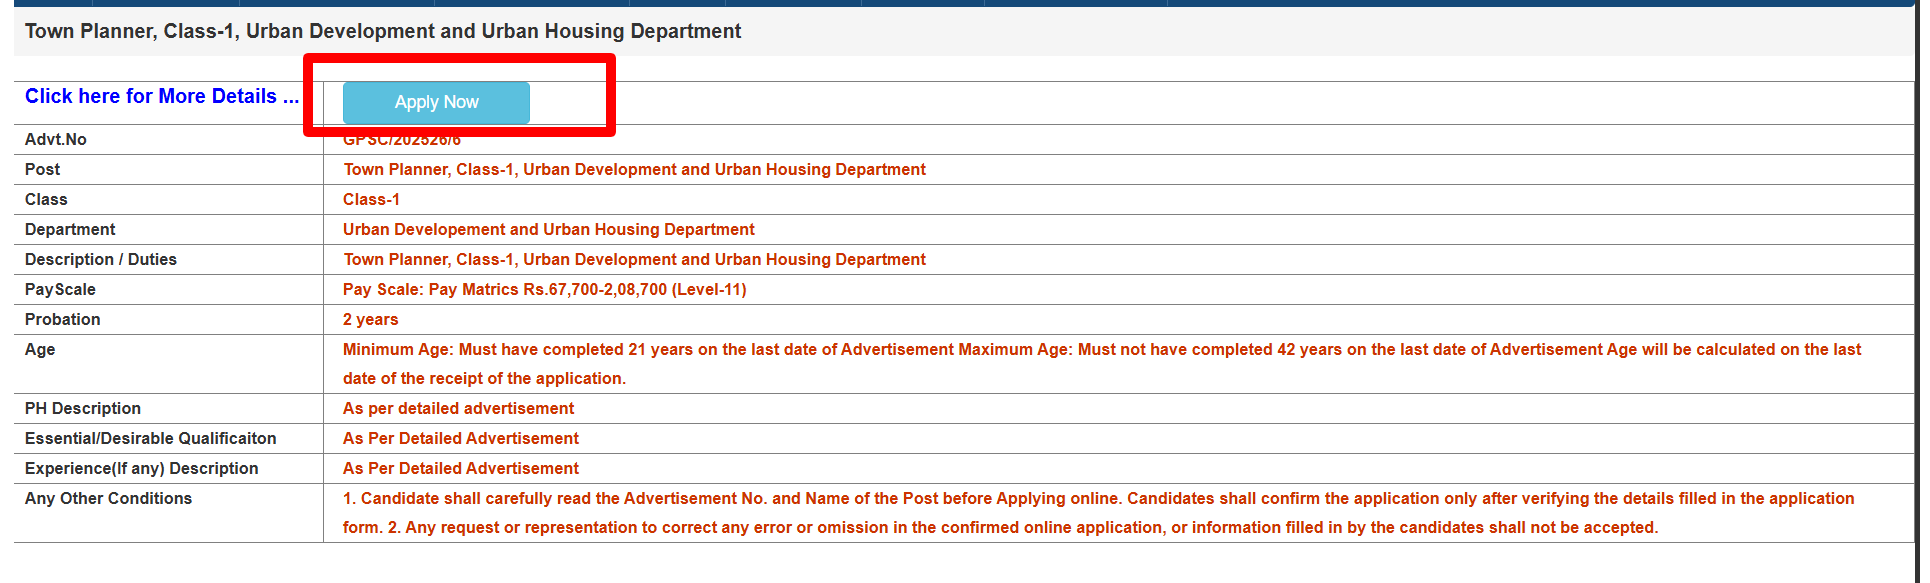1930x583 pixels.
Task: Click the Department row label
Action: pyautogui.click(x=70, y=229)
